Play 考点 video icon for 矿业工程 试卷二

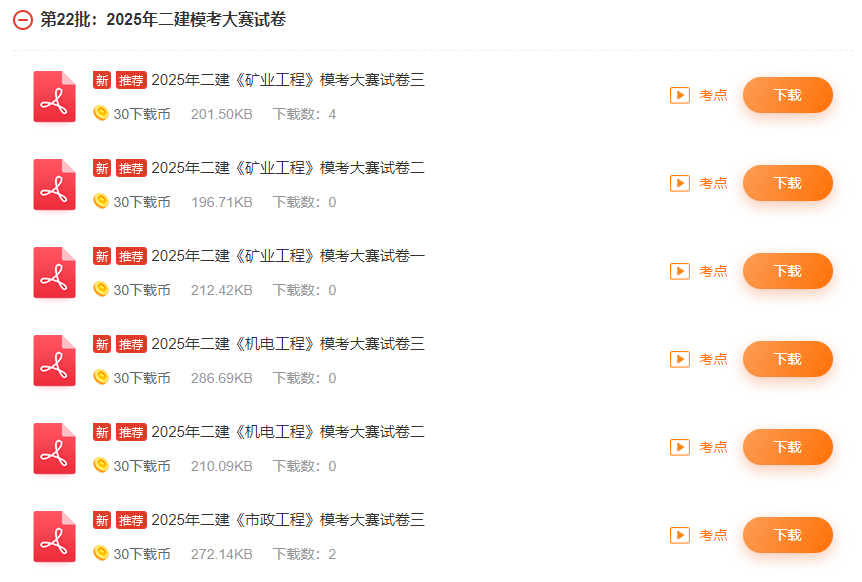point(680,183)
